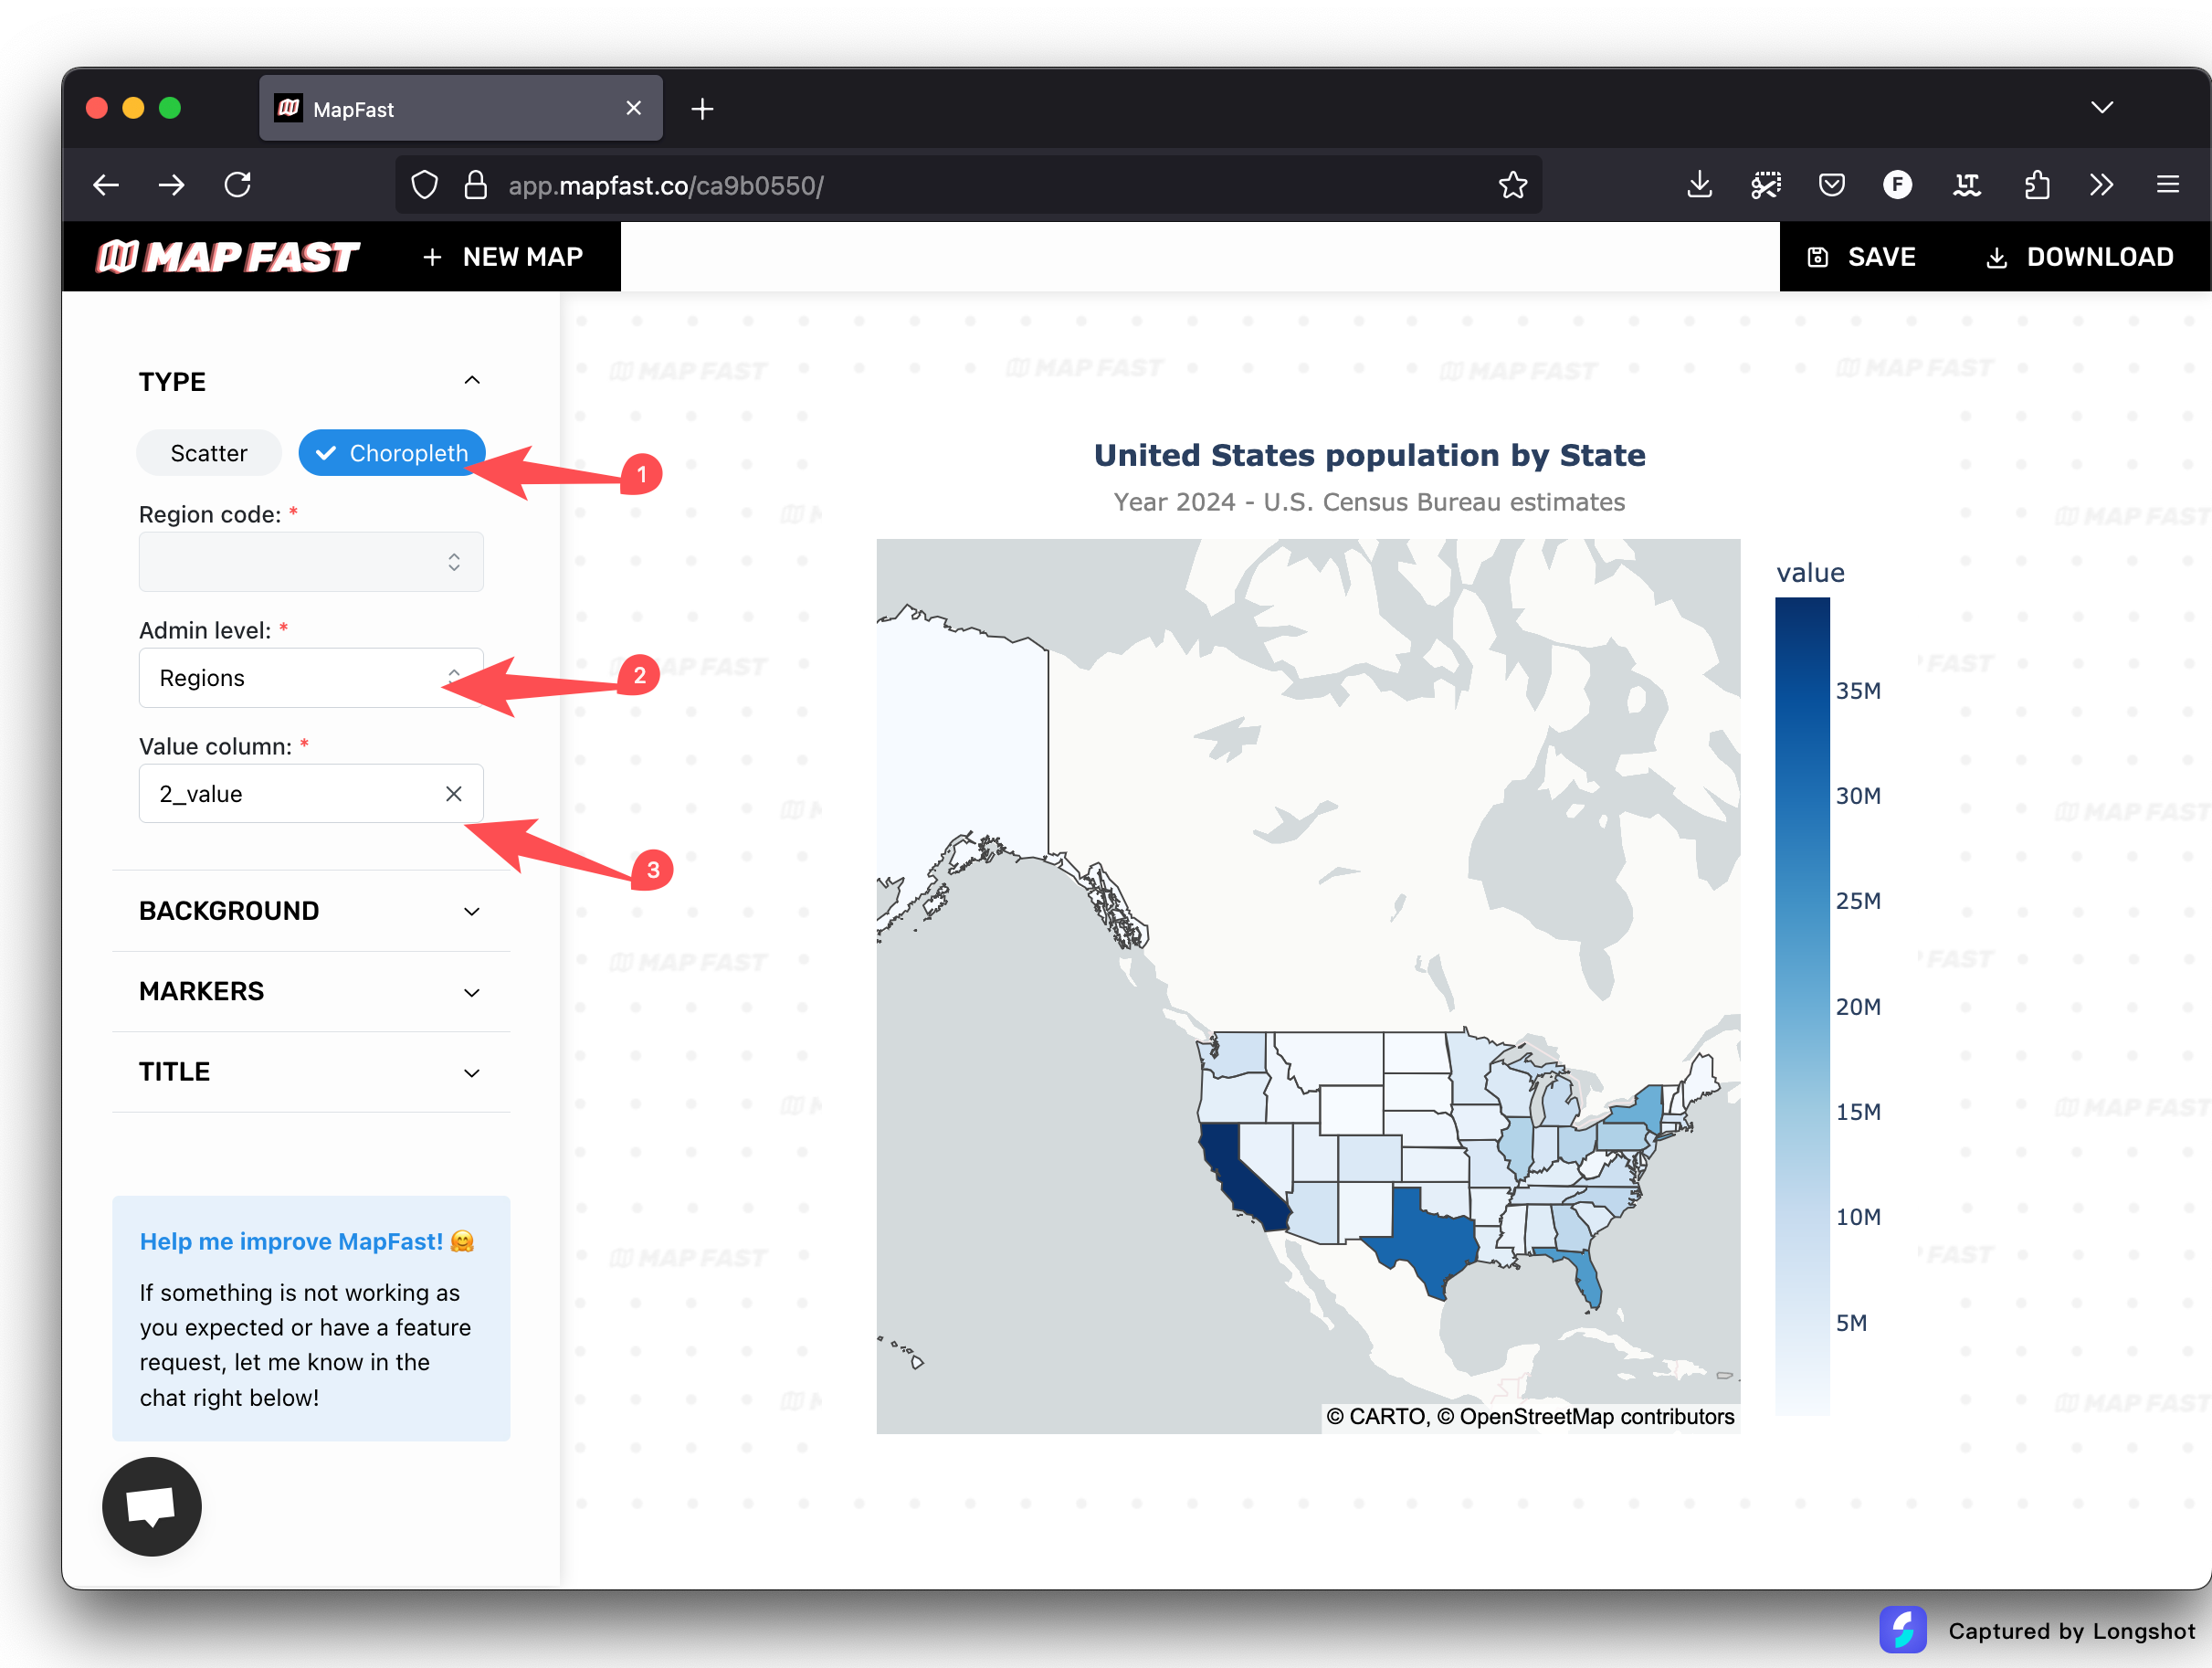2212x1668 pixels.
Task: Click the Longshot logo badge
Action: coord(1903,1630)
